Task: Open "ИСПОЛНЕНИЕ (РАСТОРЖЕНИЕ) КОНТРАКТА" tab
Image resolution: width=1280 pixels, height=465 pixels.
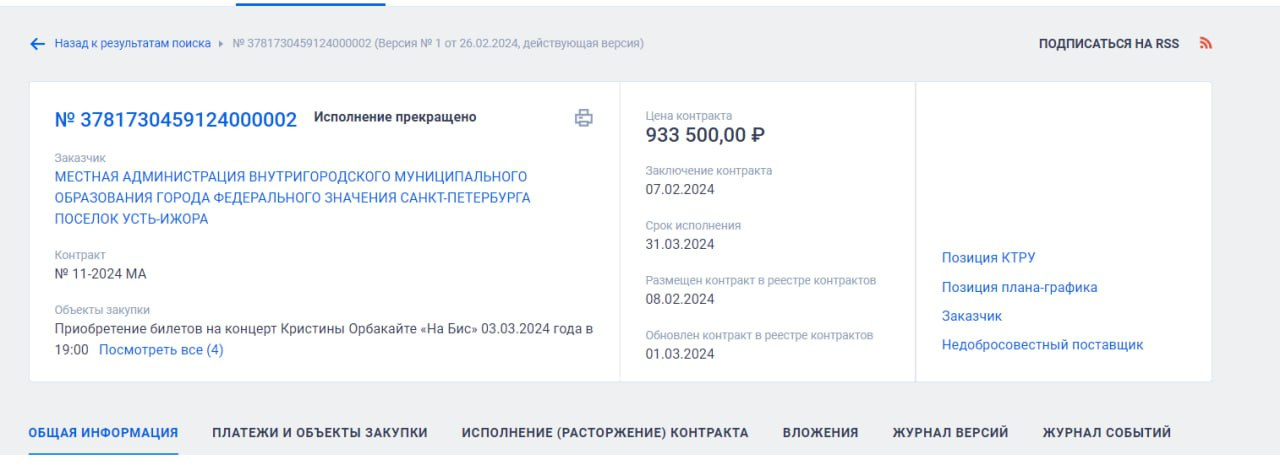Action: tap(604, 433)
